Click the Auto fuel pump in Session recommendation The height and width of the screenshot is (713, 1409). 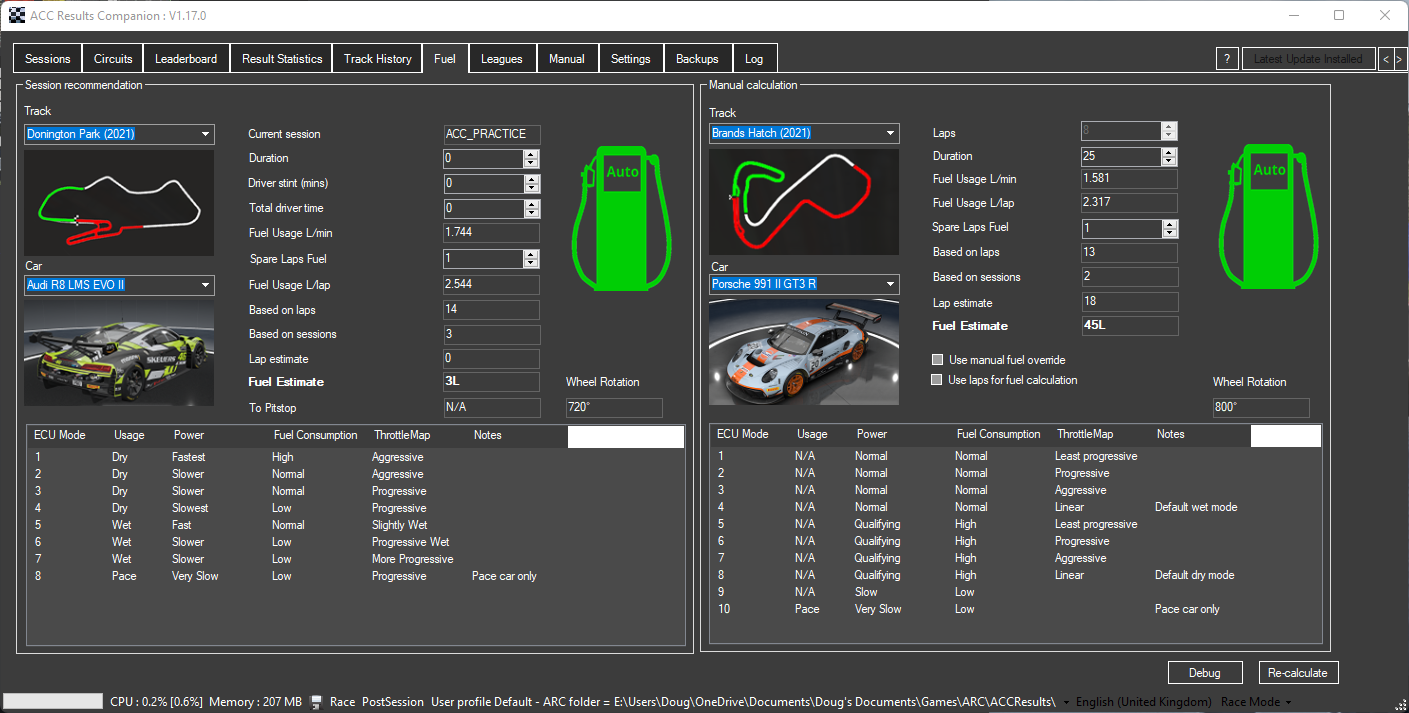click(621, 218)
